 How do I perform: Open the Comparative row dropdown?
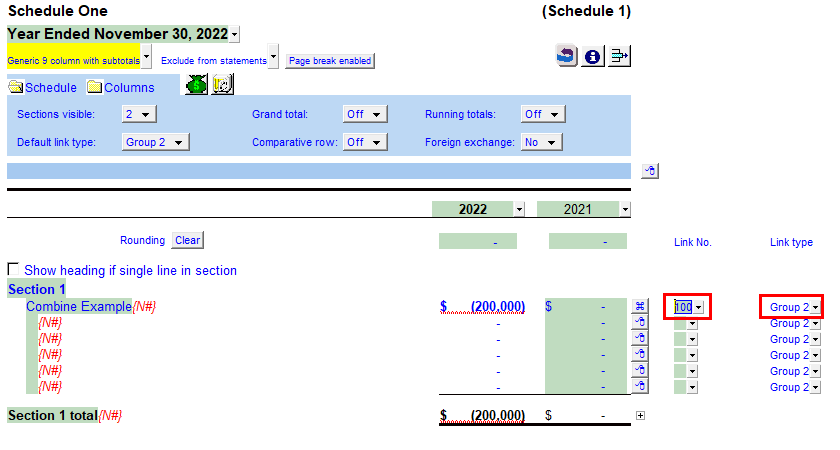tap(364, 142)
